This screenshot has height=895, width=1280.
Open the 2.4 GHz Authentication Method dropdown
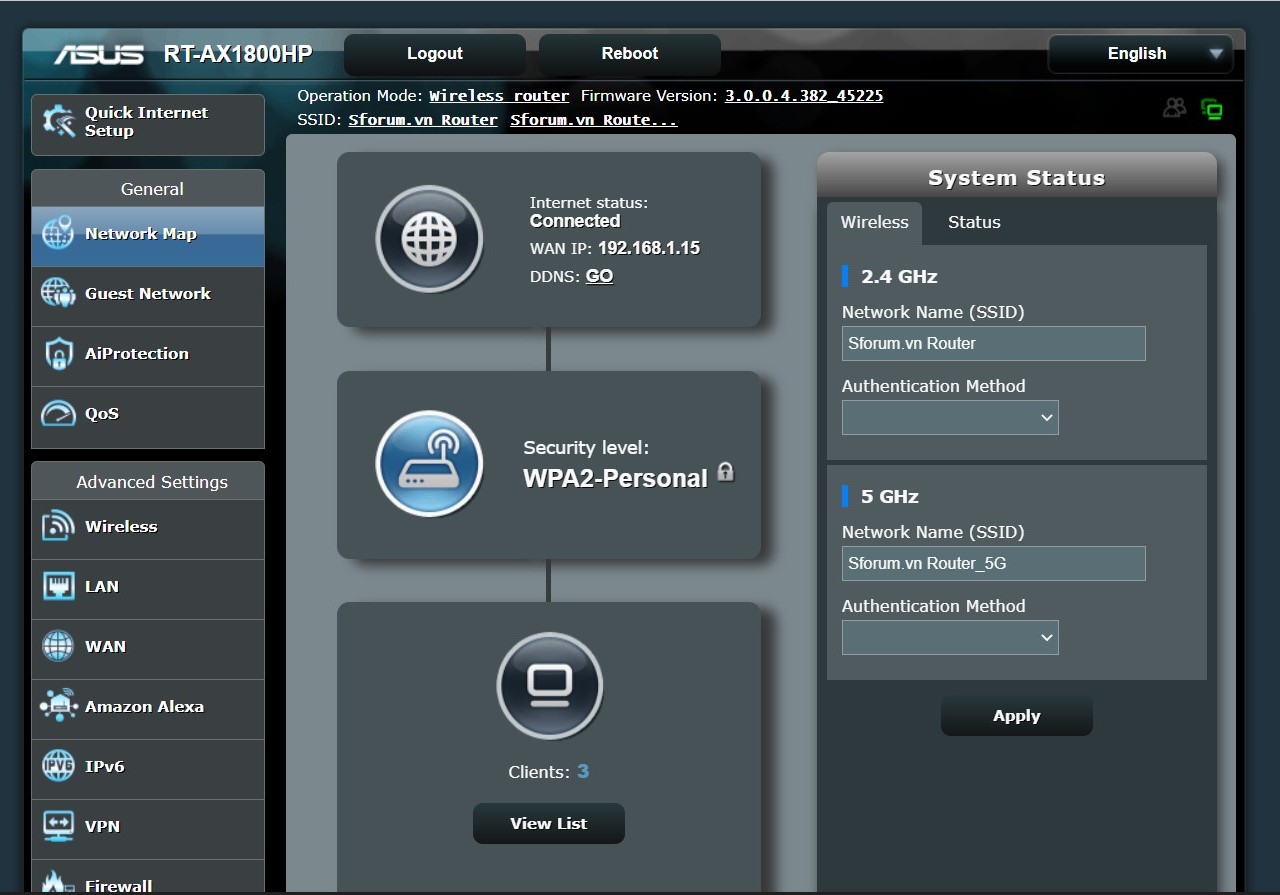click(950, 418)
